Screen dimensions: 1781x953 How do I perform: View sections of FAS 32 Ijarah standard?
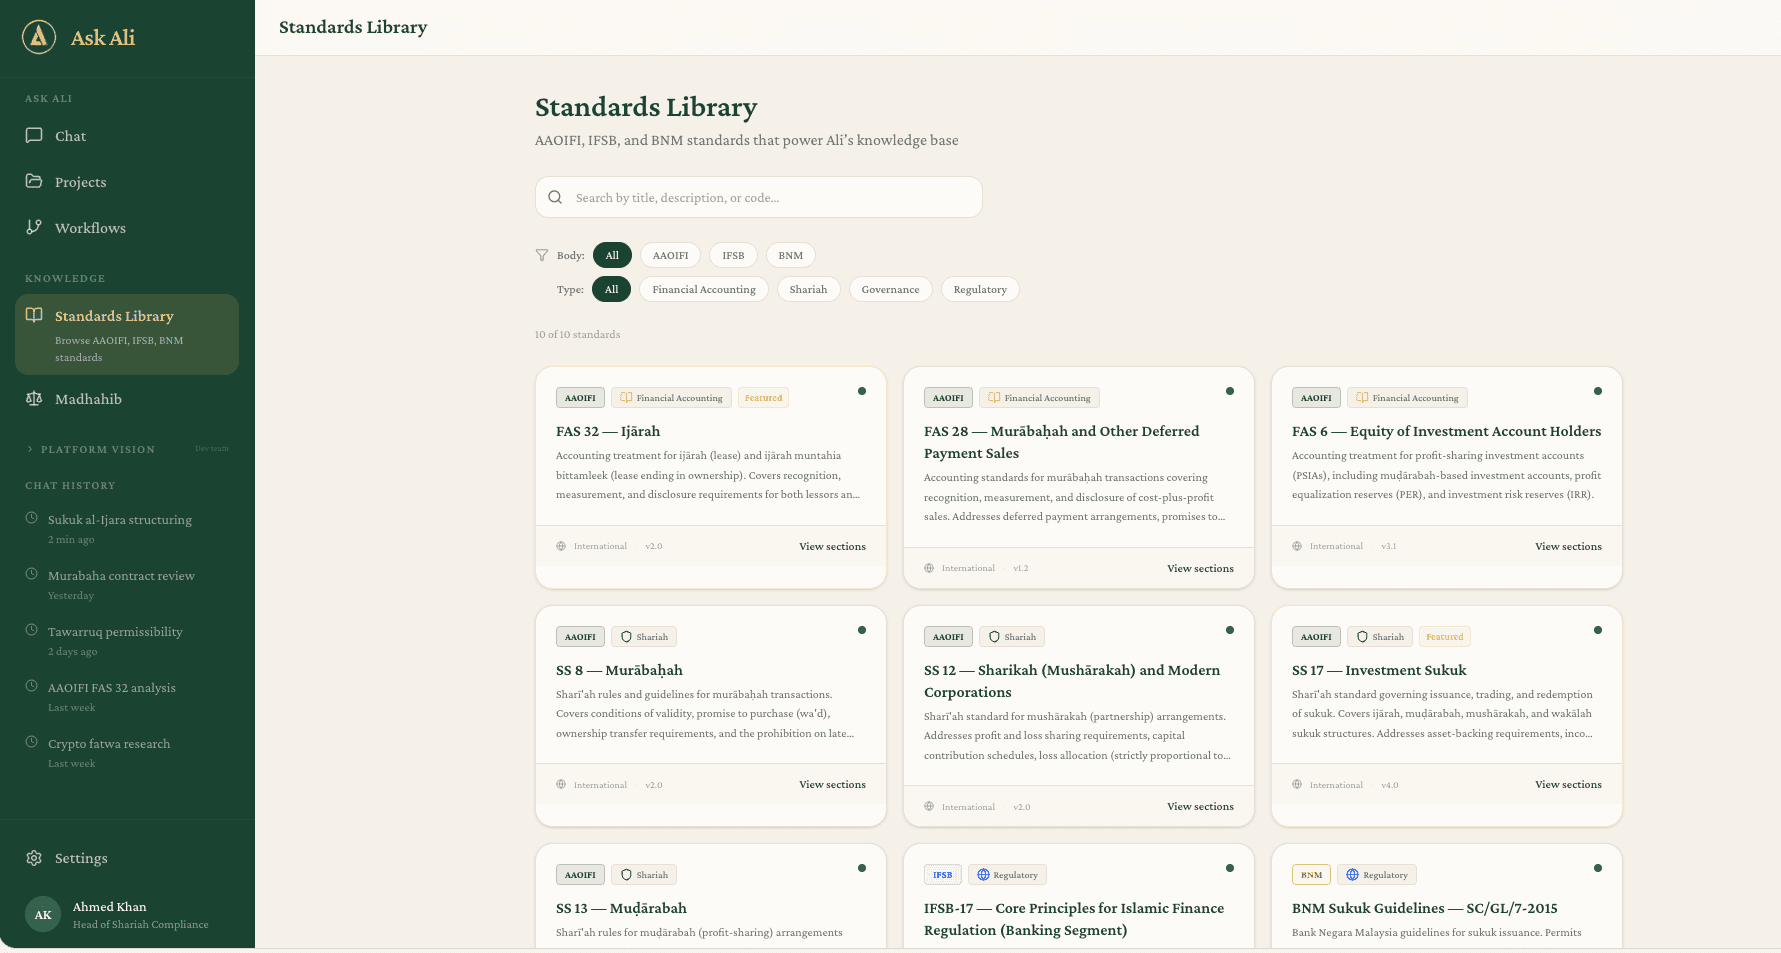point(832,546)
